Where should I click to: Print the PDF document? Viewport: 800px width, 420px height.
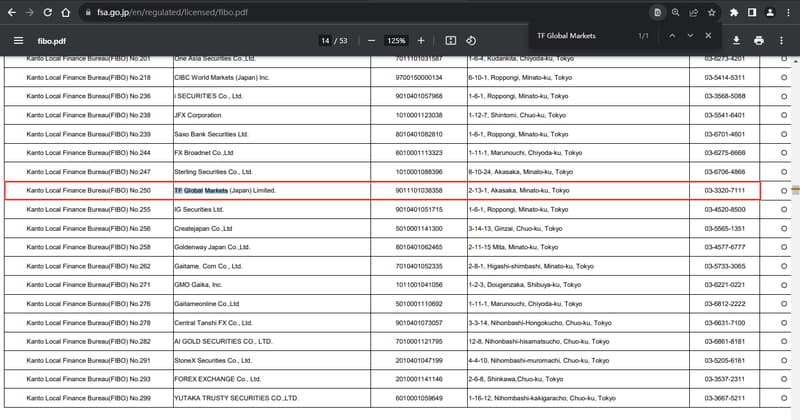click(759, 40)
